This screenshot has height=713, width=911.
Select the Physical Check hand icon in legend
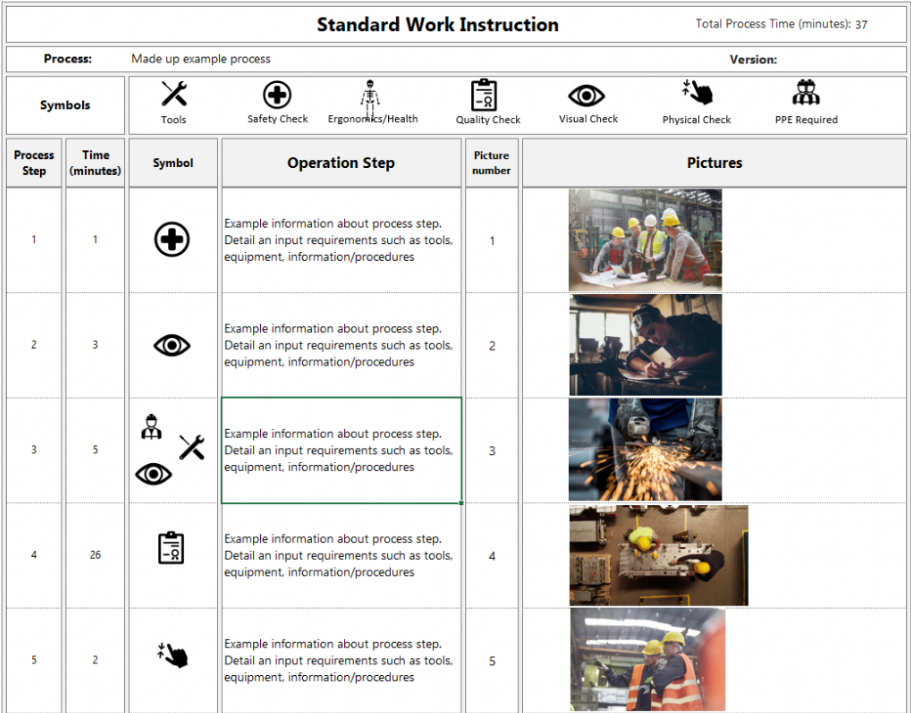tap(697, 94)
